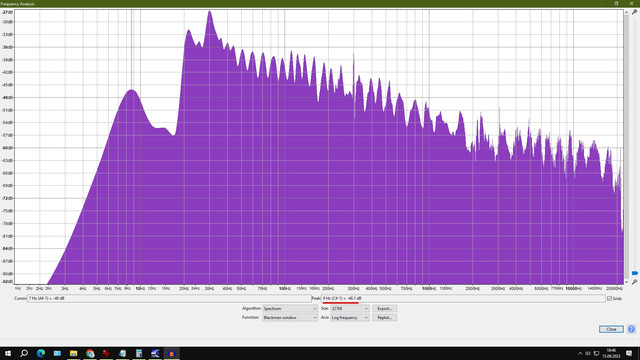
Task: Click the Replot button
Action: [384, 318]
